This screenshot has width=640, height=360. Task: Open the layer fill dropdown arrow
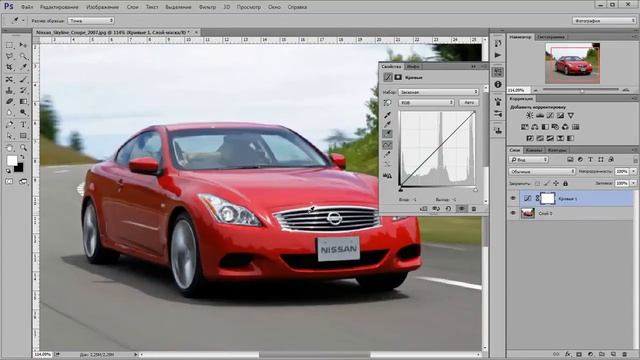(633, 184)
